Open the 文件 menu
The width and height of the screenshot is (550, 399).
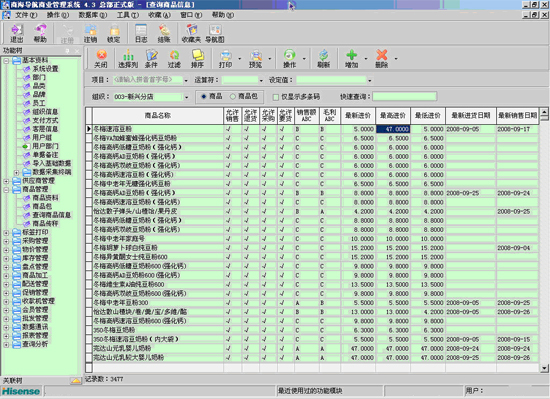pos(26,15)
